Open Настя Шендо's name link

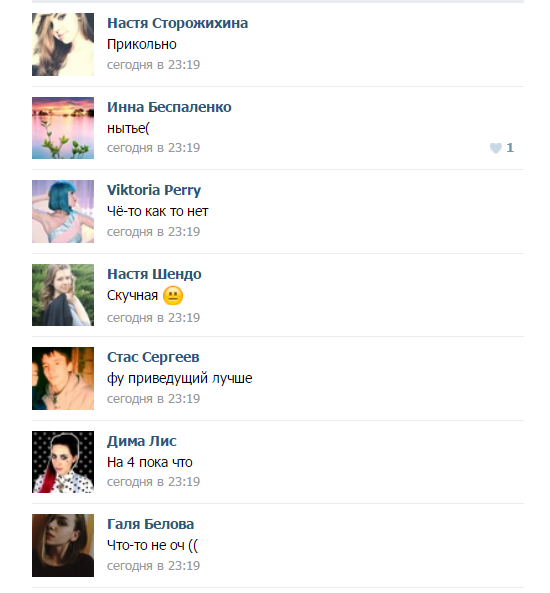(154, 274)
